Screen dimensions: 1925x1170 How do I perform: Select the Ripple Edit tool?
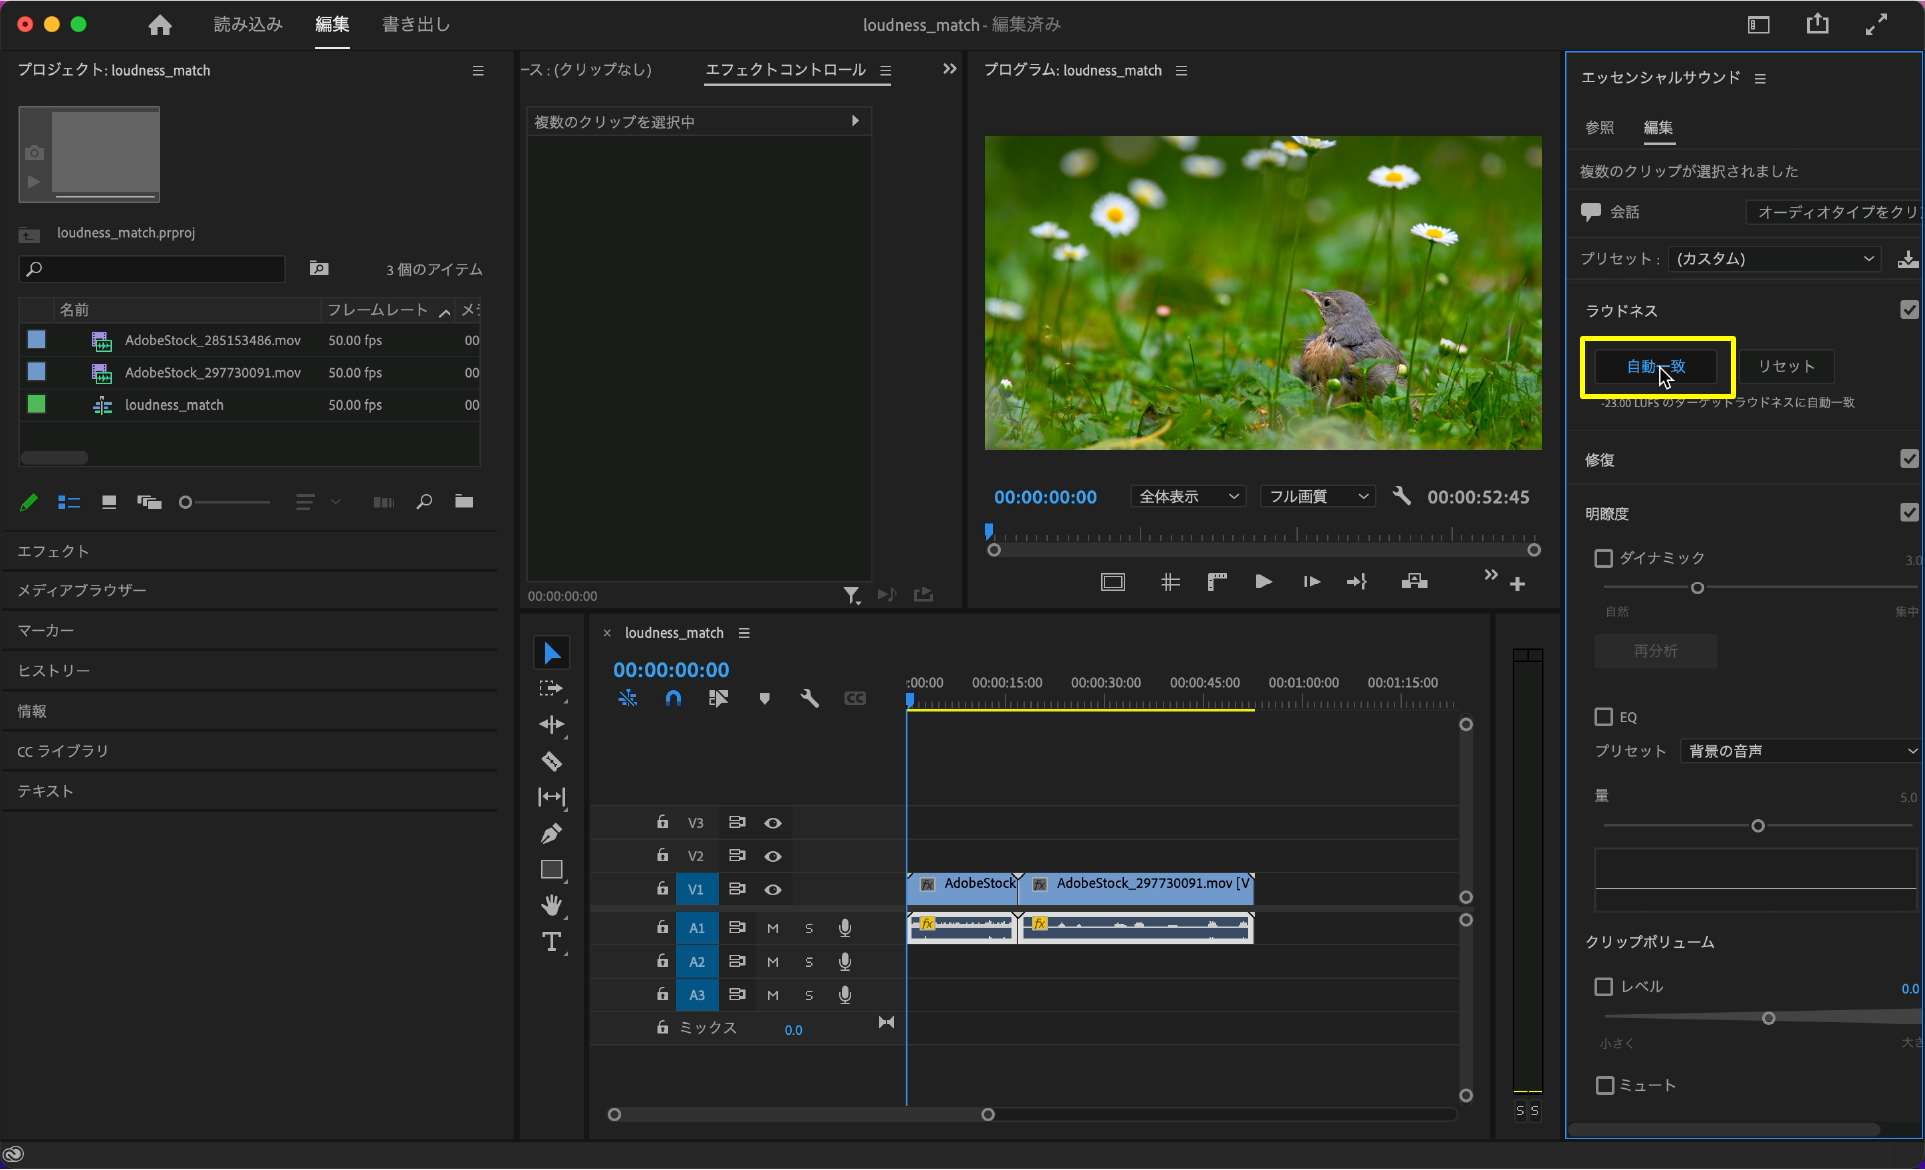tap(551, 725)
